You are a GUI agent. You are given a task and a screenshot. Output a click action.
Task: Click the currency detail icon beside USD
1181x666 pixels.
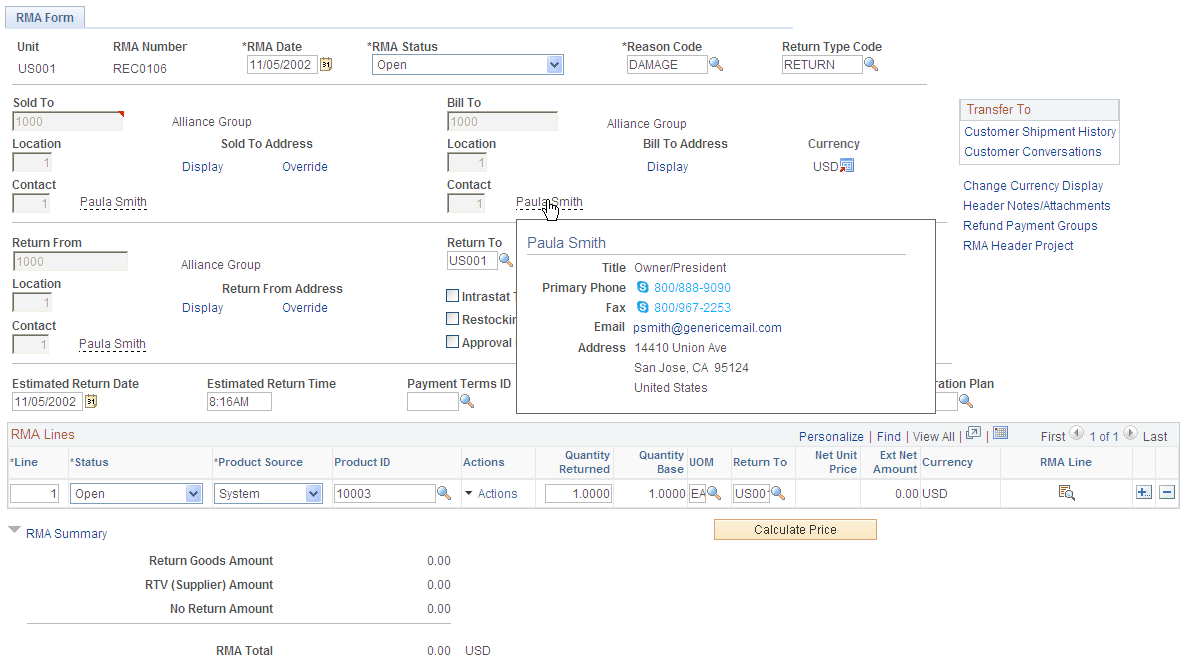coord(849,166)
